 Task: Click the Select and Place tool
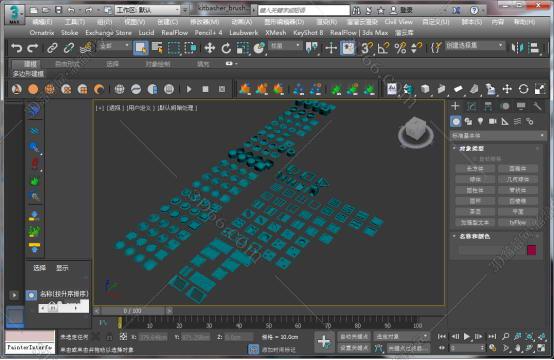click(259, 48)
